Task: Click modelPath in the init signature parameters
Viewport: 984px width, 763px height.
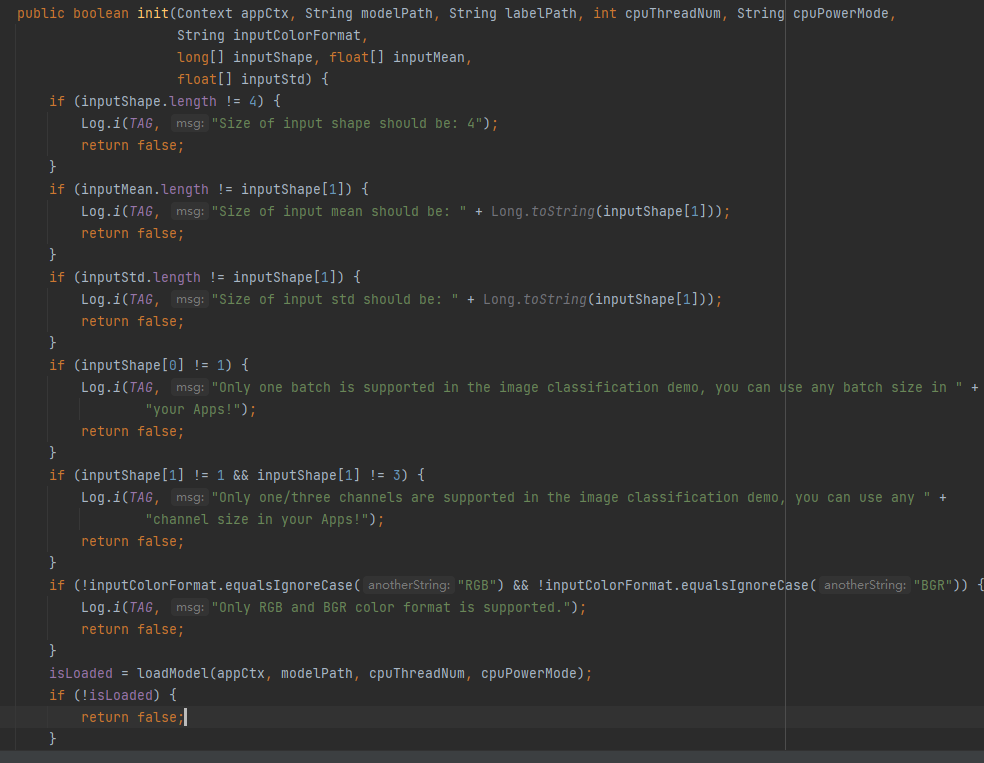Action: (397, 13)
